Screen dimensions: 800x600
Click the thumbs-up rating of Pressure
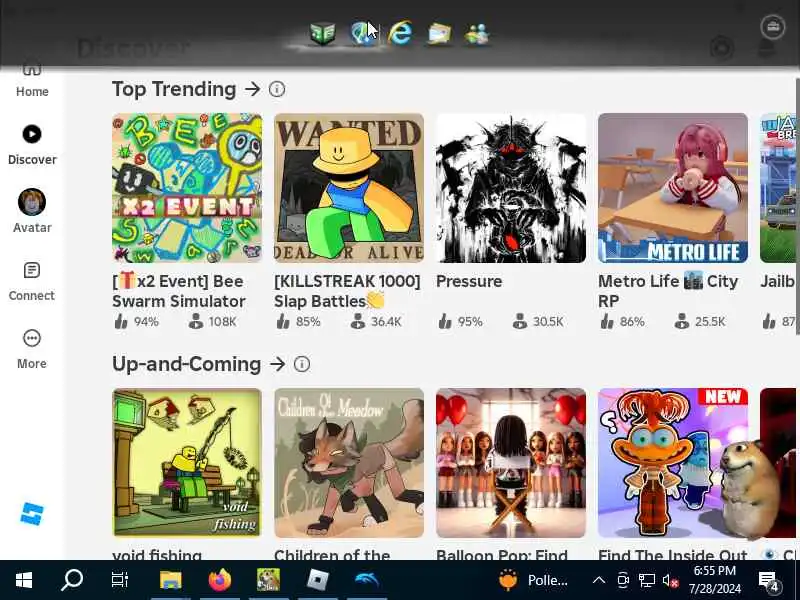tap(445, 321)
